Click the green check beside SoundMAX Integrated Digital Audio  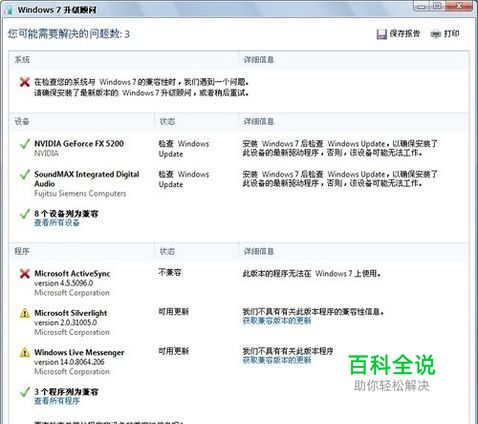click(x=24, y=174)
